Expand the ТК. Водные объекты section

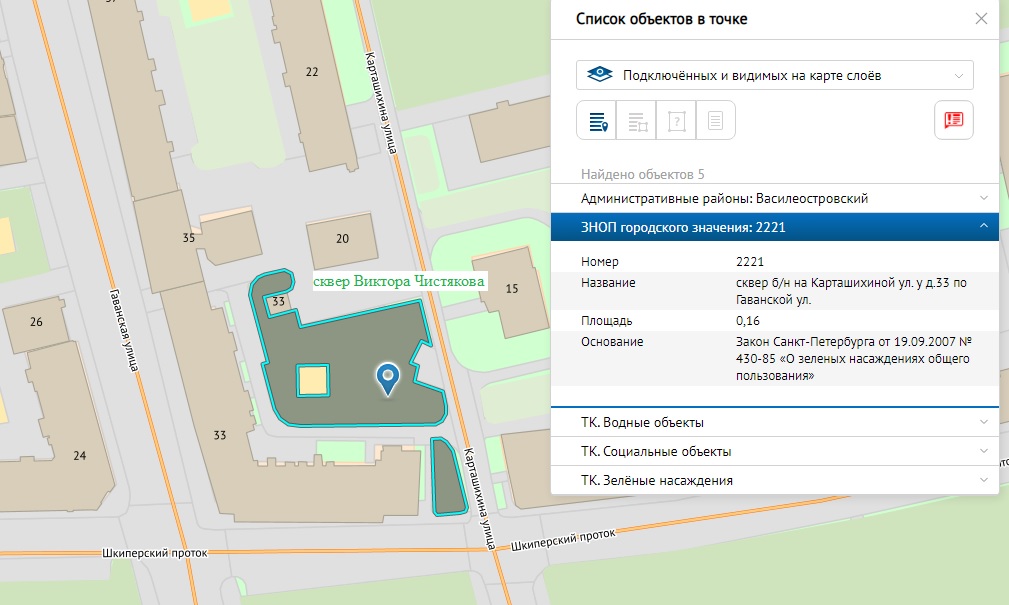[774, 422]
